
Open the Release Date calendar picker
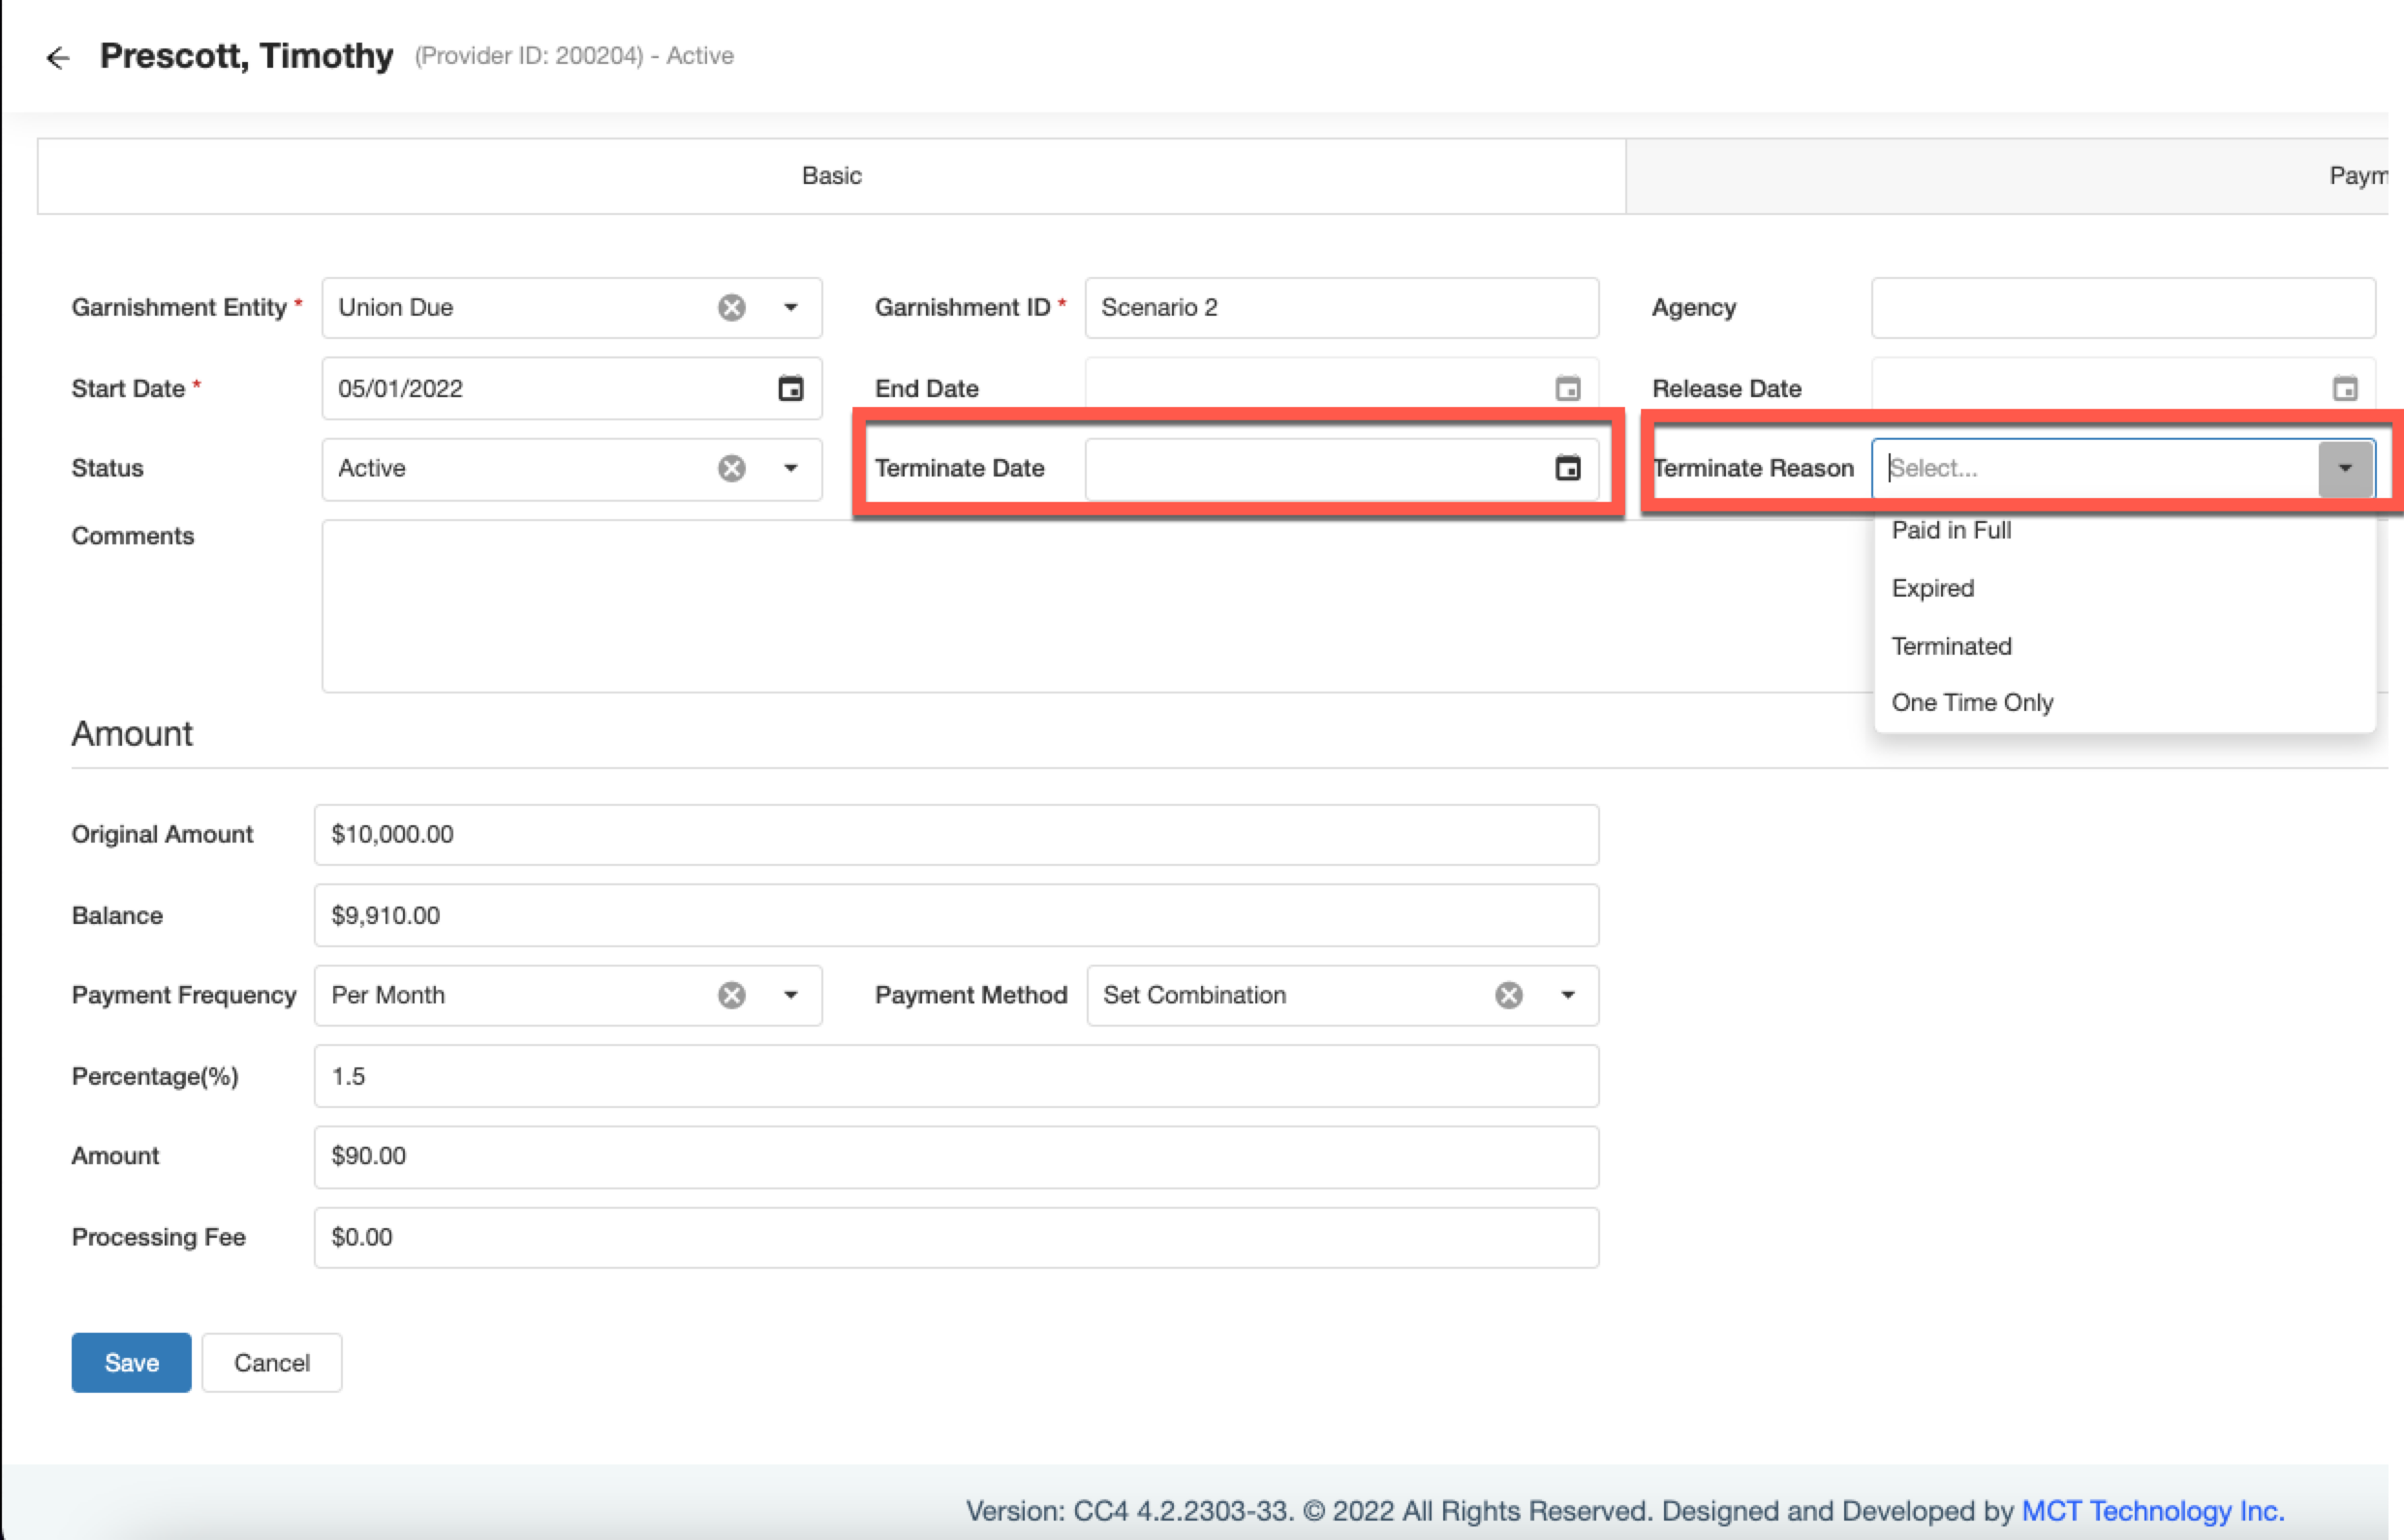[x=2345, y=388]
